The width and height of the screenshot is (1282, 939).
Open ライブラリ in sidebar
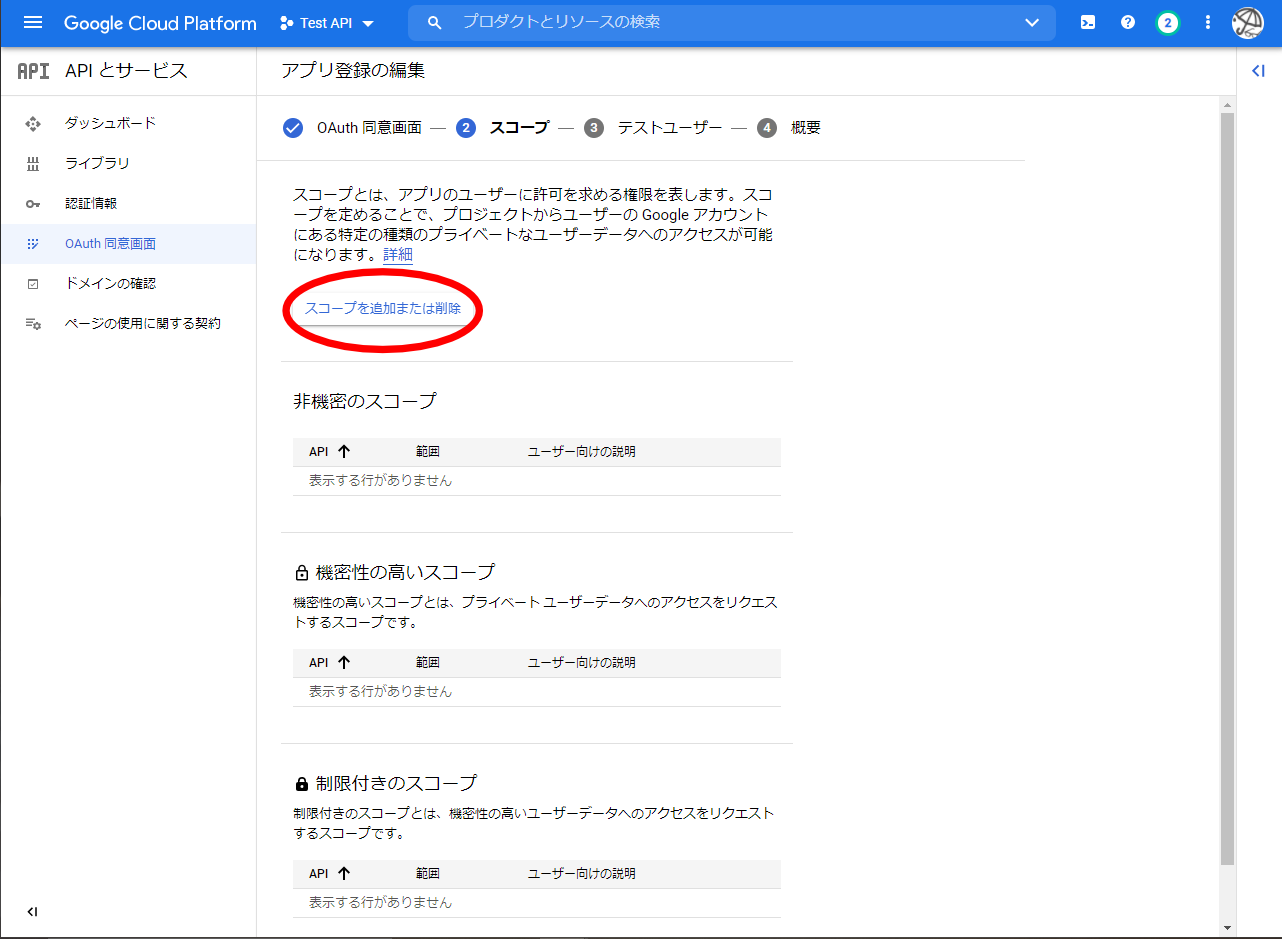click(128, 163)
